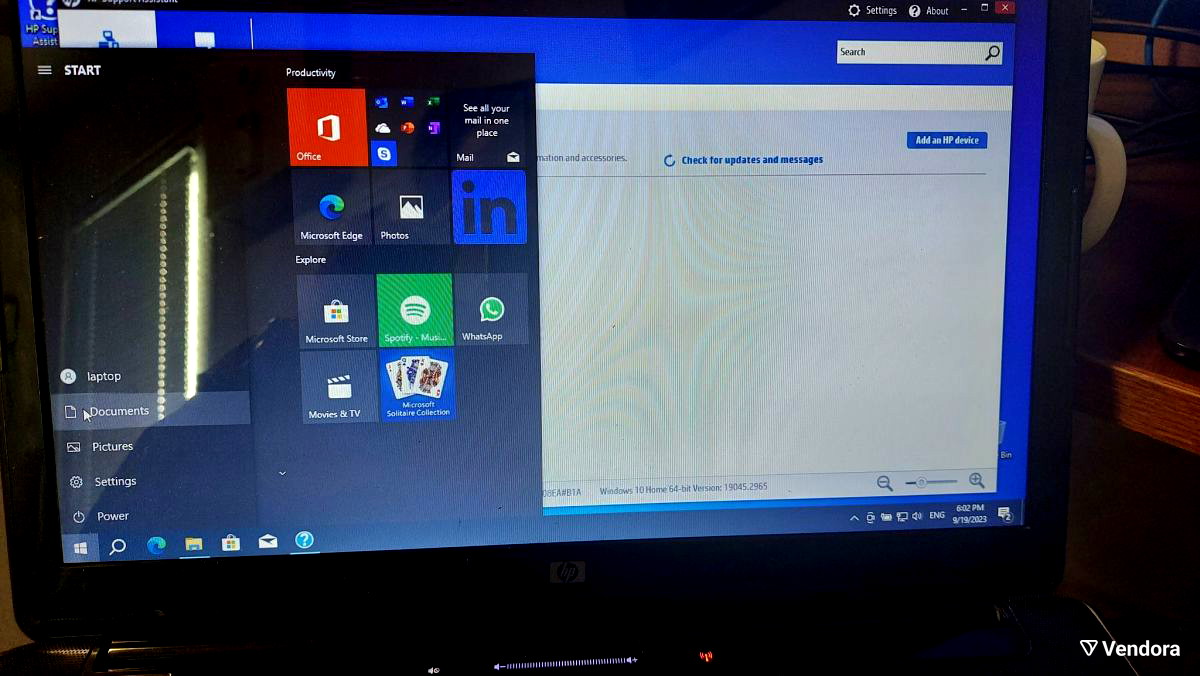This screenshot has width=1200, height=676.
Task: Open Microsoft Store from the taskbar
Action: point(231,543)
